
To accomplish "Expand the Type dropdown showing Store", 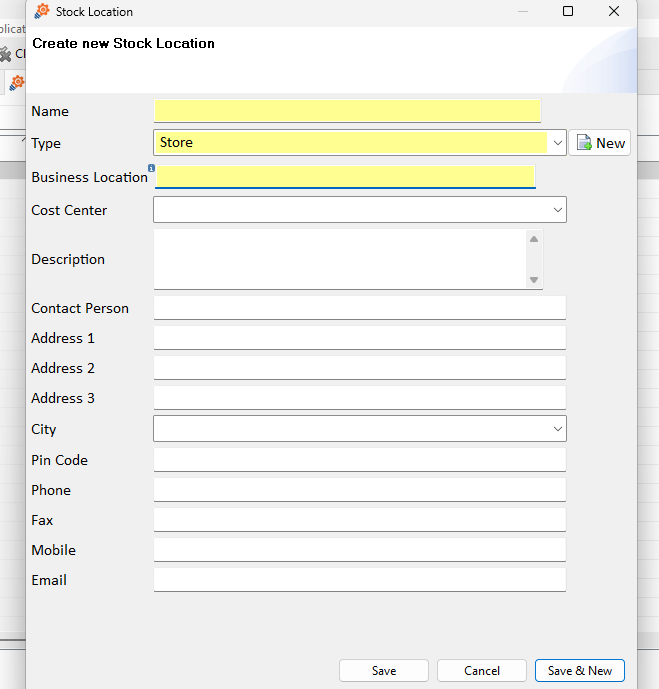I will (557, 143).
